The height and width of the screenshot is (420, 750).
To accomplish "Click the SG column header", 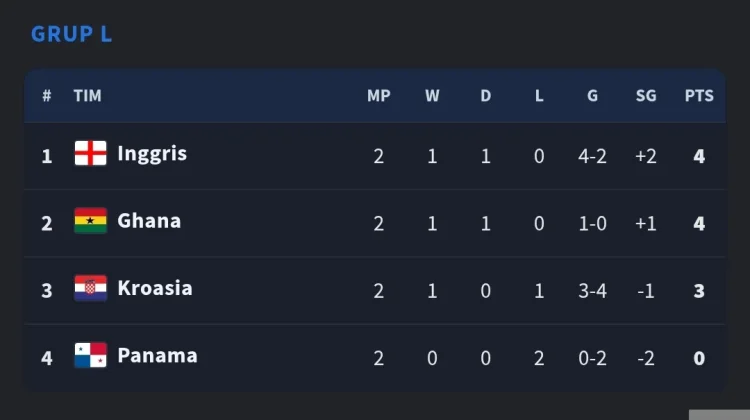I will pyautogui.click(x=646, y=96).
